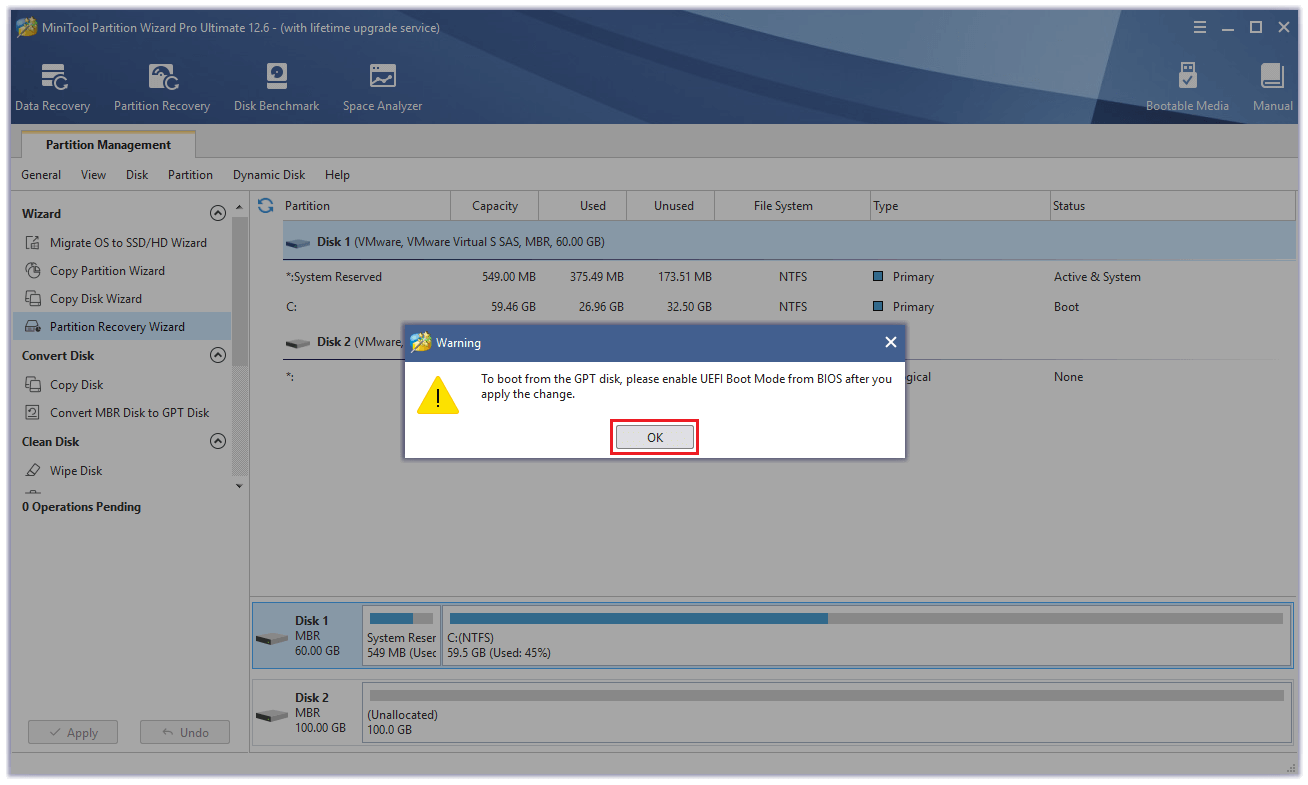Open Data Recovery tool
The image size is (1308, 785).
coord(52,88)
